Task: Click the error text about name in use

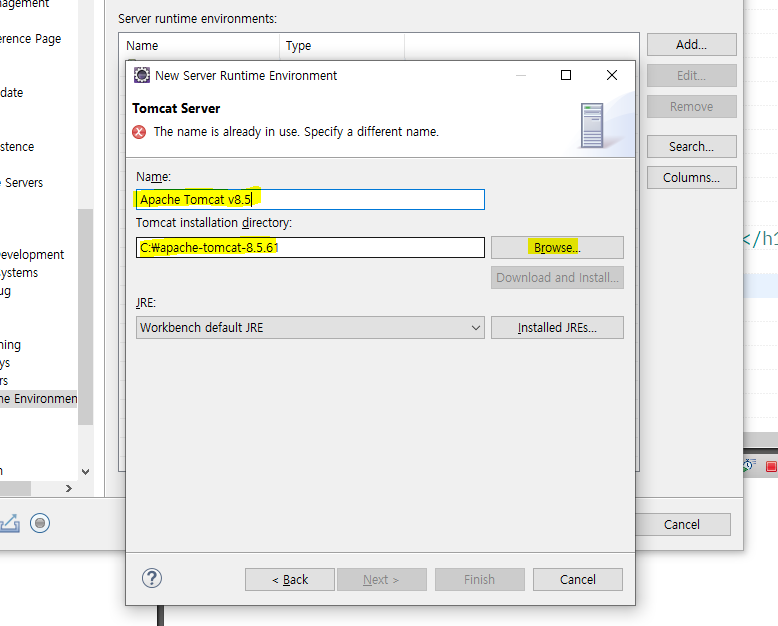Action: [296, 132]
